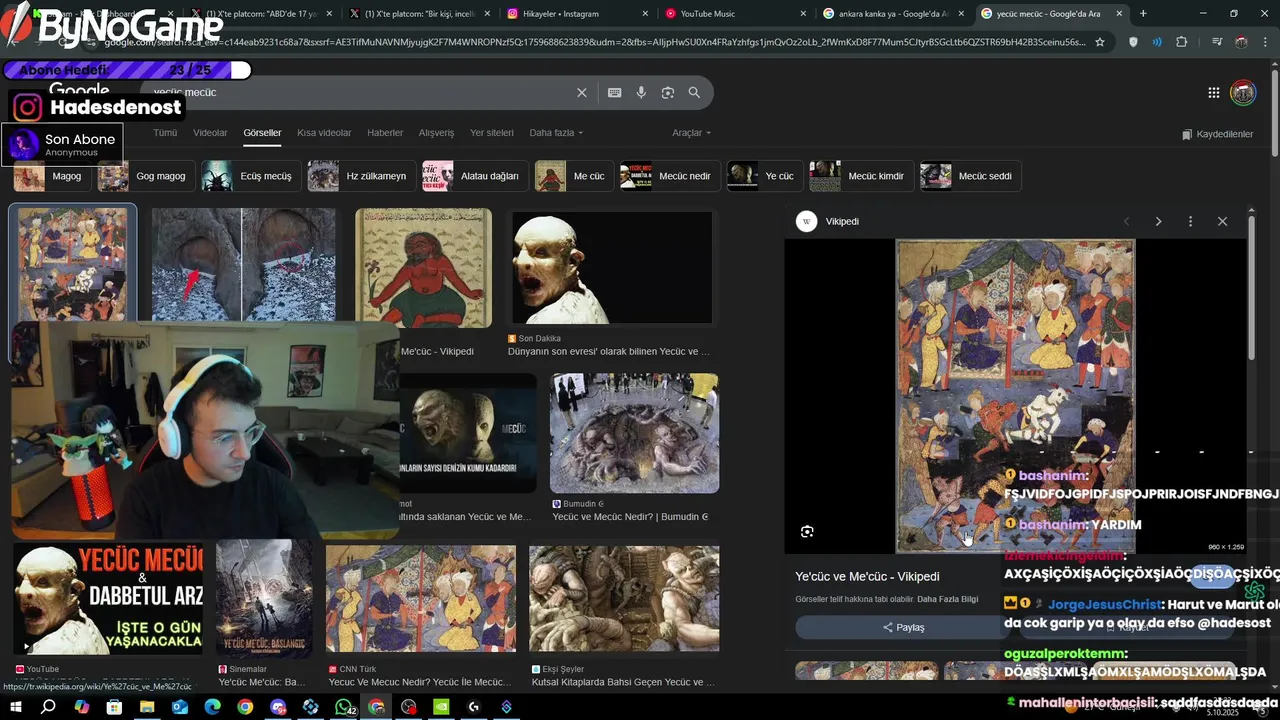This screenshot has width=1280, height=720.
Task: Open the Son Dakika bald creature thumbnail
Action: pyautogui.click(x=612, y=268)
